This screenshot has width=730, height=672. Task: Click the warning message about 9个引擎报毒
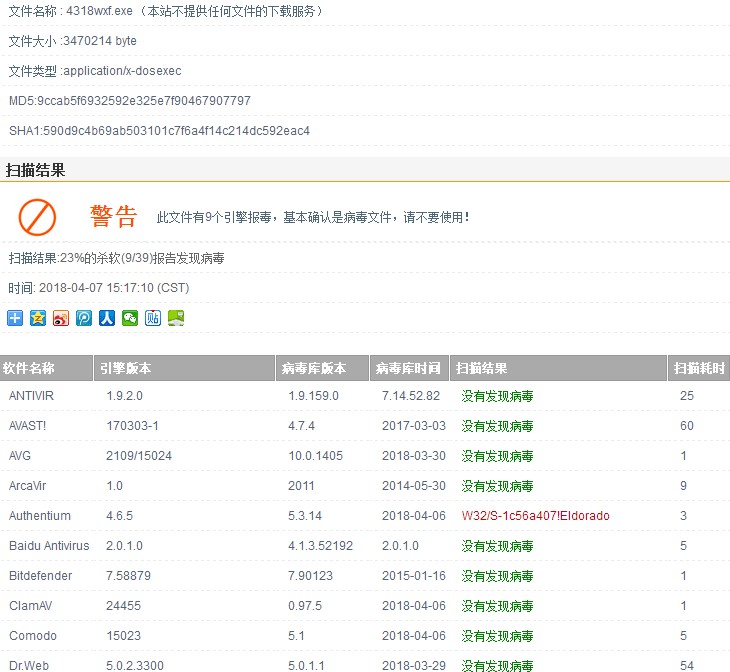pyautogui.click(x=313, y=217)
